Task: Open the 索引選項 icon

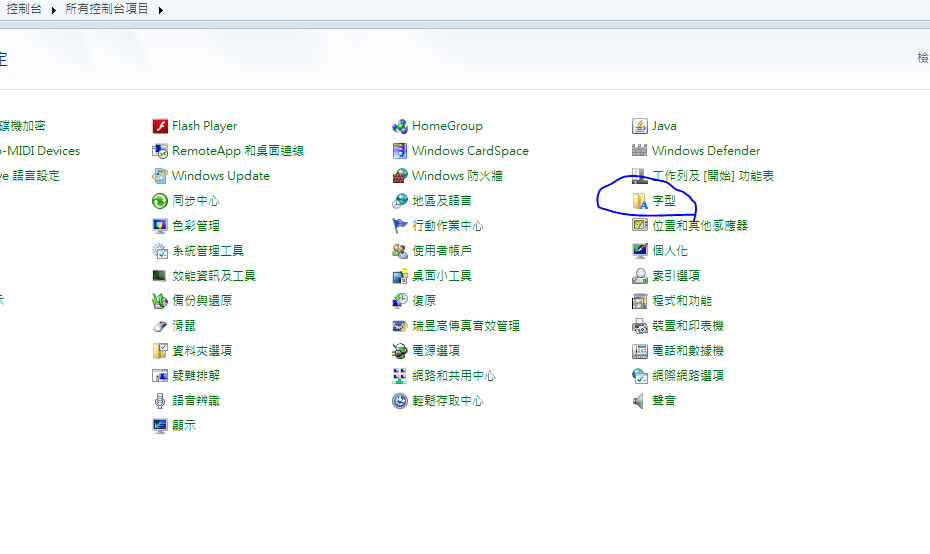Action: (x=640, y=276)
